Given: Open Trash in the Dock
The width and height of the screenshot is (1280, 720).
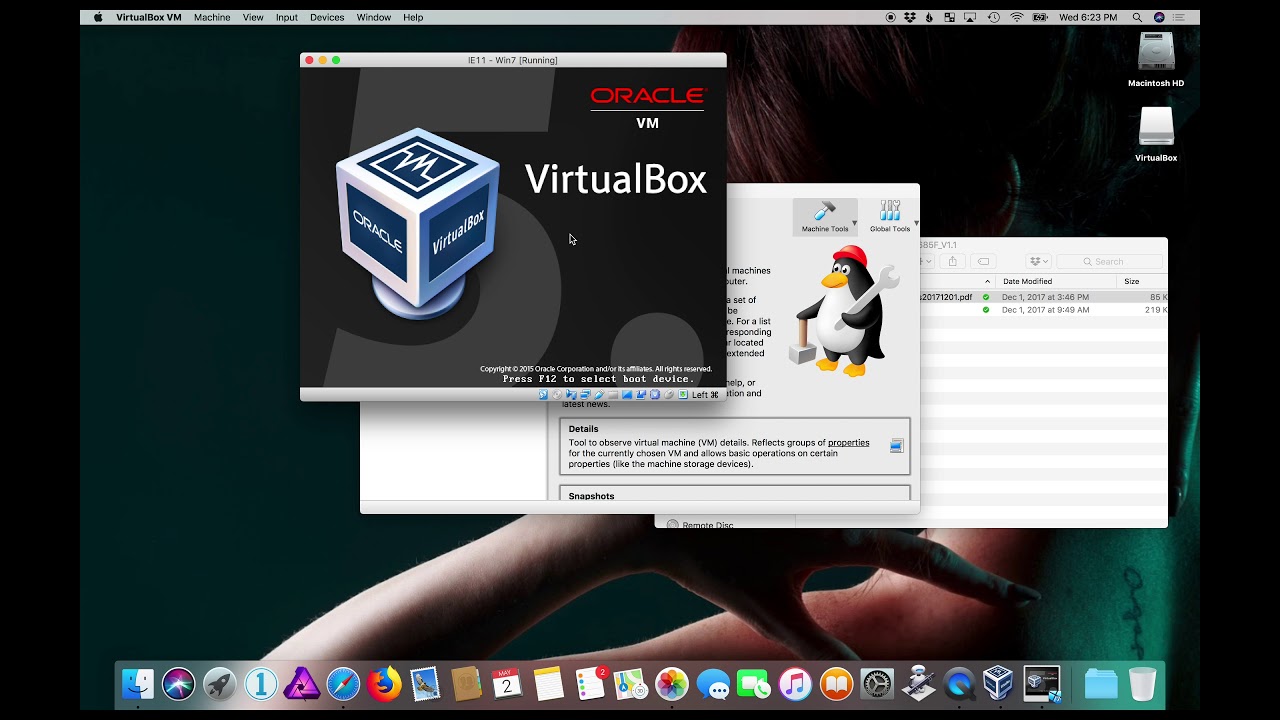Looking at the screenshot, I should click(x=1142, y=684).
